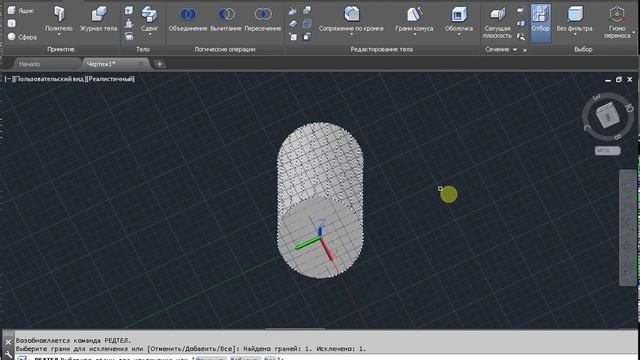Open the Реалистичный visual style menu

point(110,79)
